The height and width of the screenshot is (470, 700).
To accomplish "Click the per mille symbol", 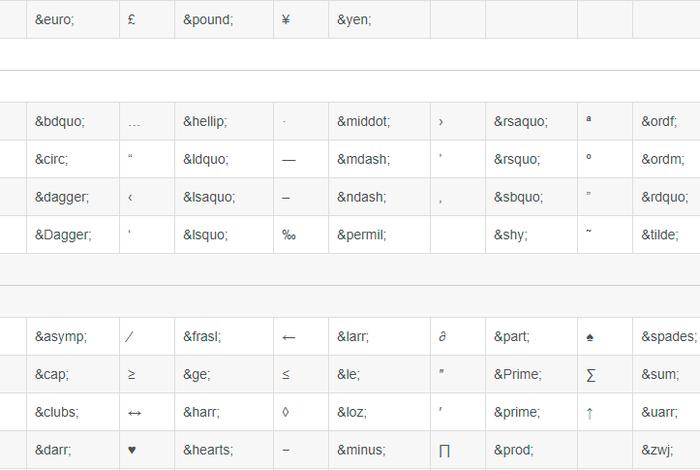I will tap(288, 235).
